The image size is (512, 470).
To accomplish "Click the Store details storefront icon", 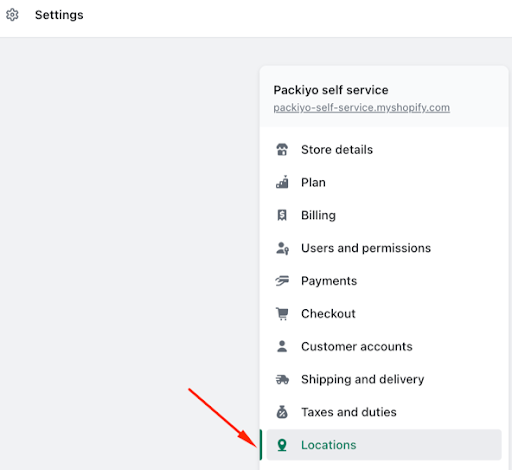I will (282, 150).
